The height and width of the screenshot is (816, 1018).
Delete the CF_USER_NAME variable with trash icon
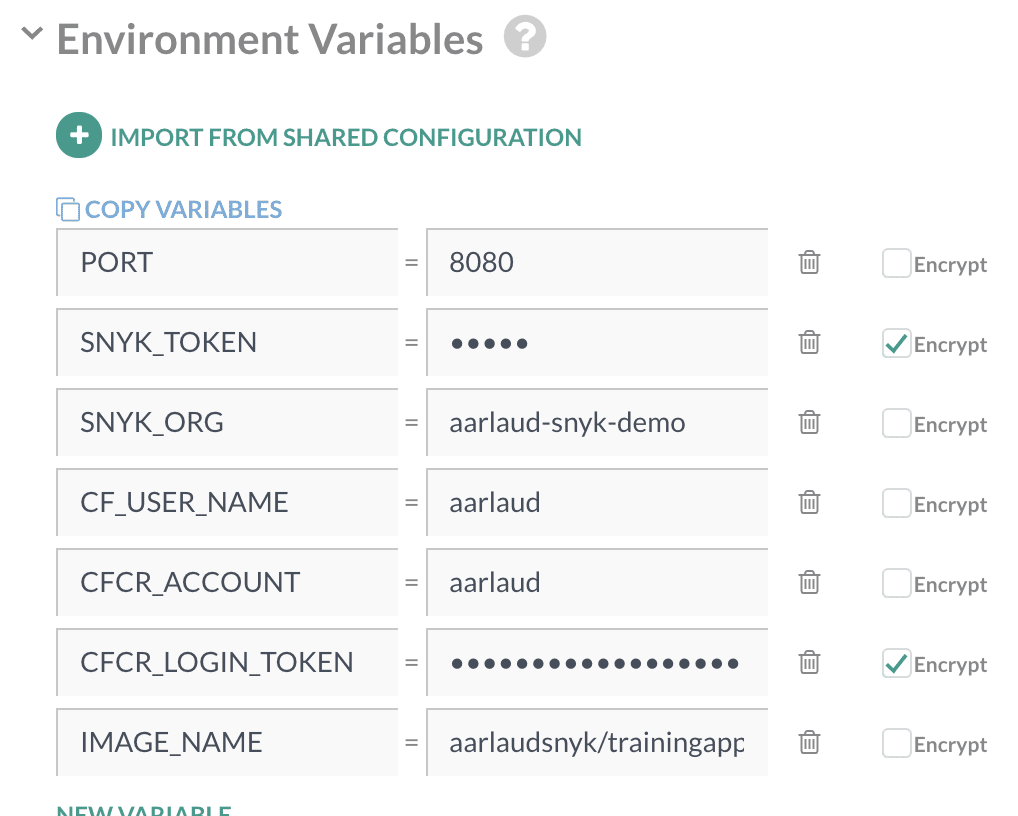click(809, 502)
